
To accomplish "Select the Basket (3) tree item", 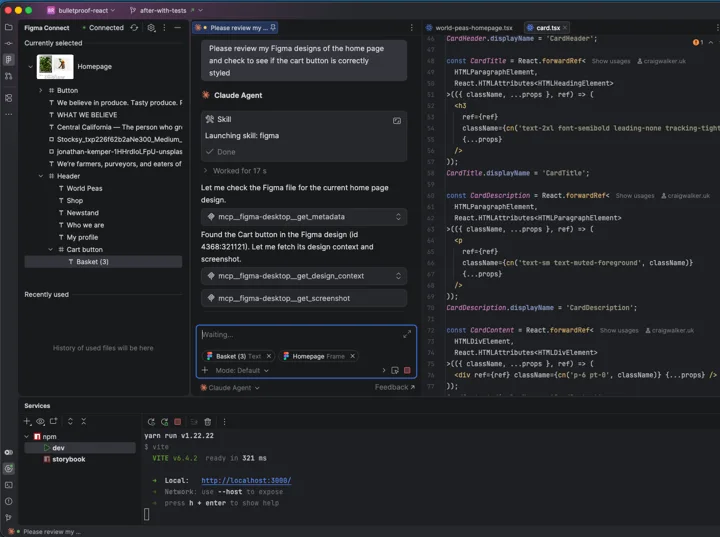I will click(103, 262).
